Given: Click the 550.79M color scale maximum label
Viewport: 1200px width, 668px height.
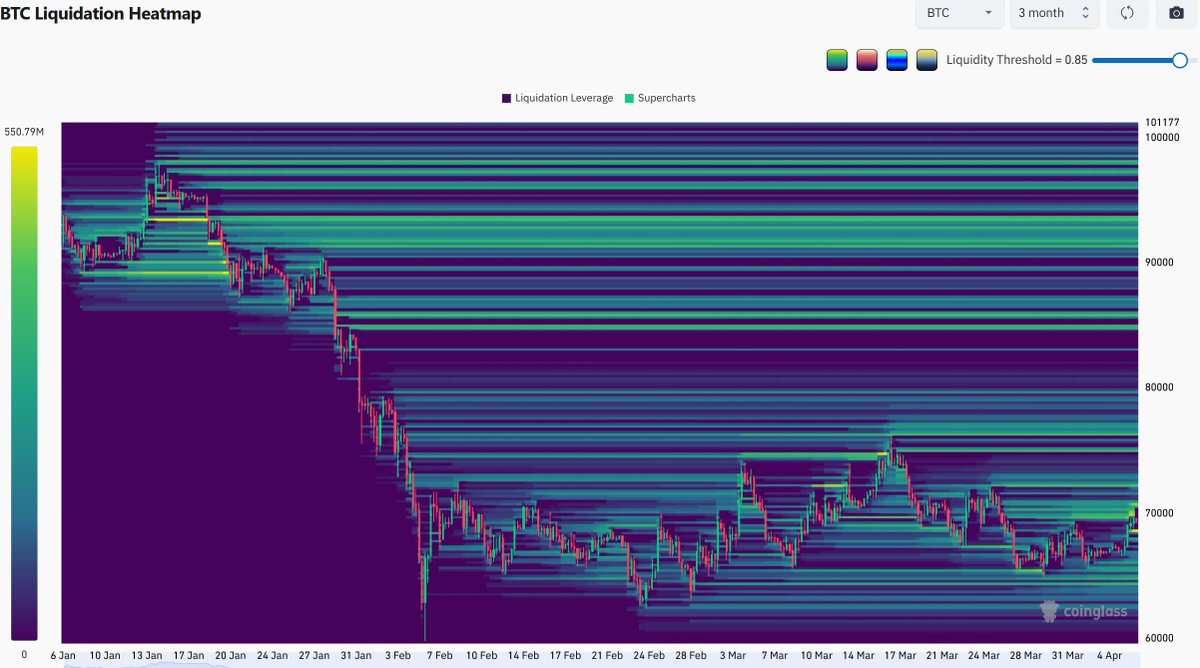Looking at the screenshot, I should point(24,132).
